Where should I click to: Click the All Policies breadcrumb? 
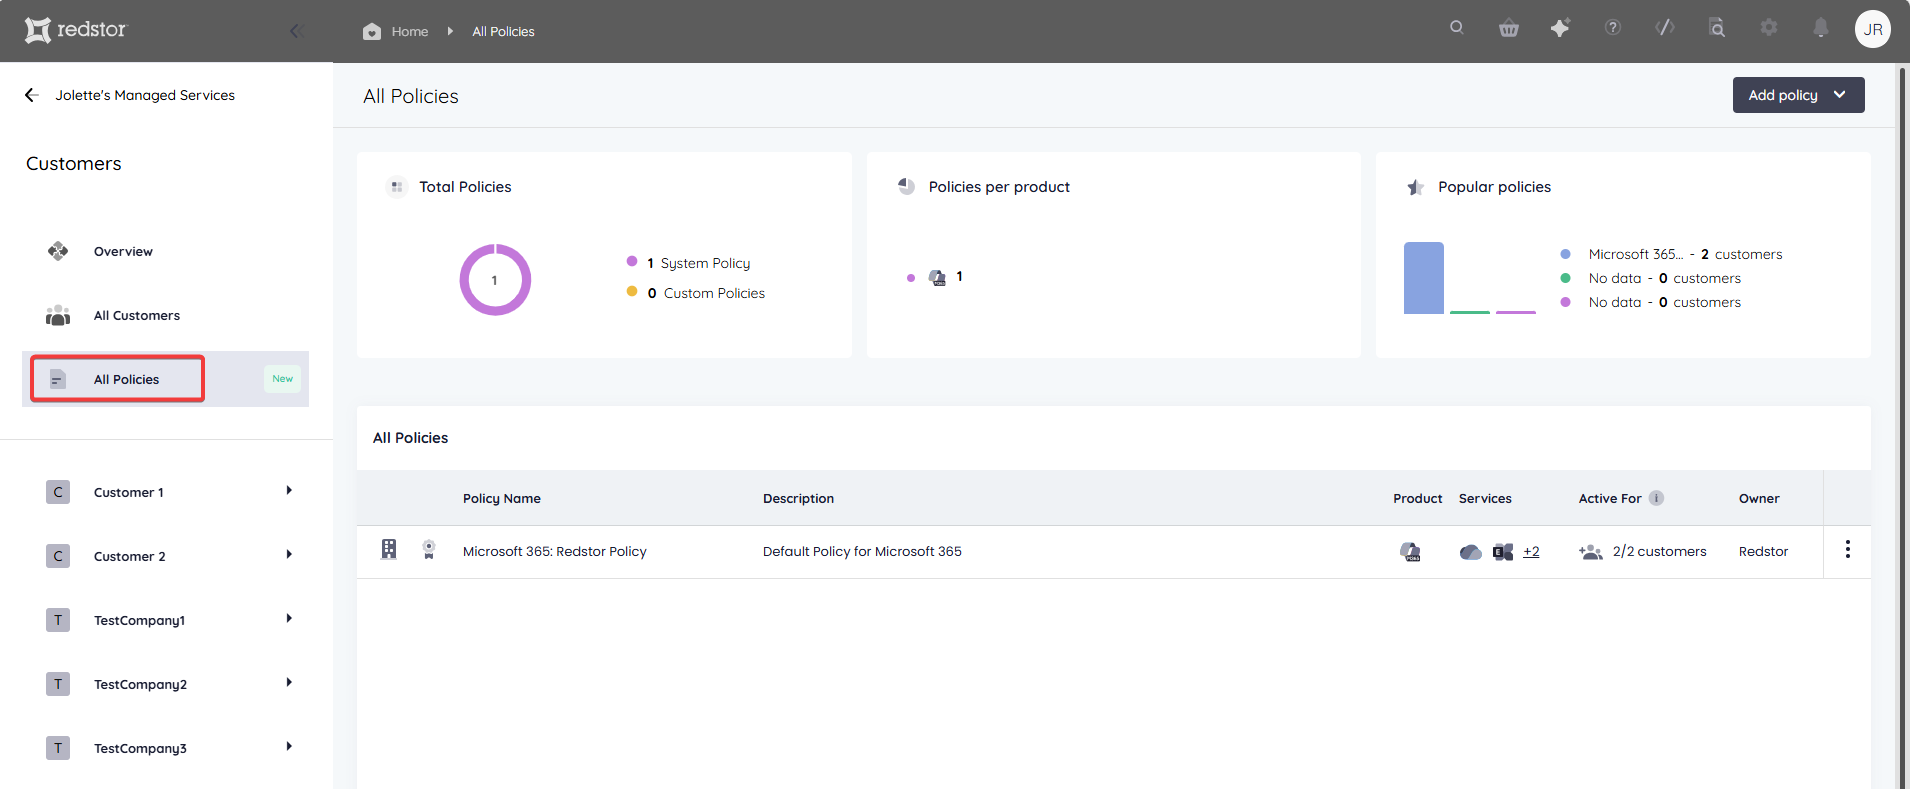pyautogui.click(x=503, y=32)
